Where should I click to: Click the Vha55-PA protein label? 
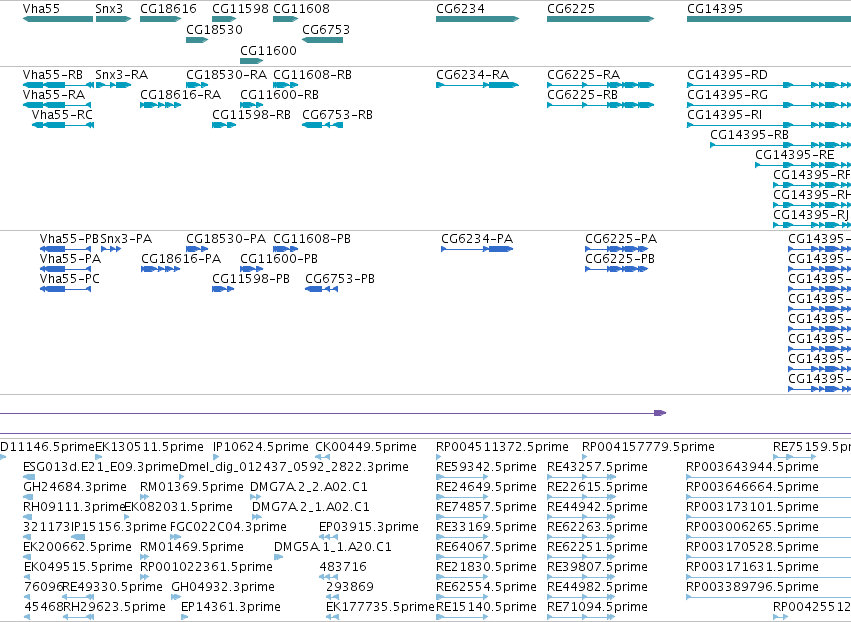pos(71,259)
